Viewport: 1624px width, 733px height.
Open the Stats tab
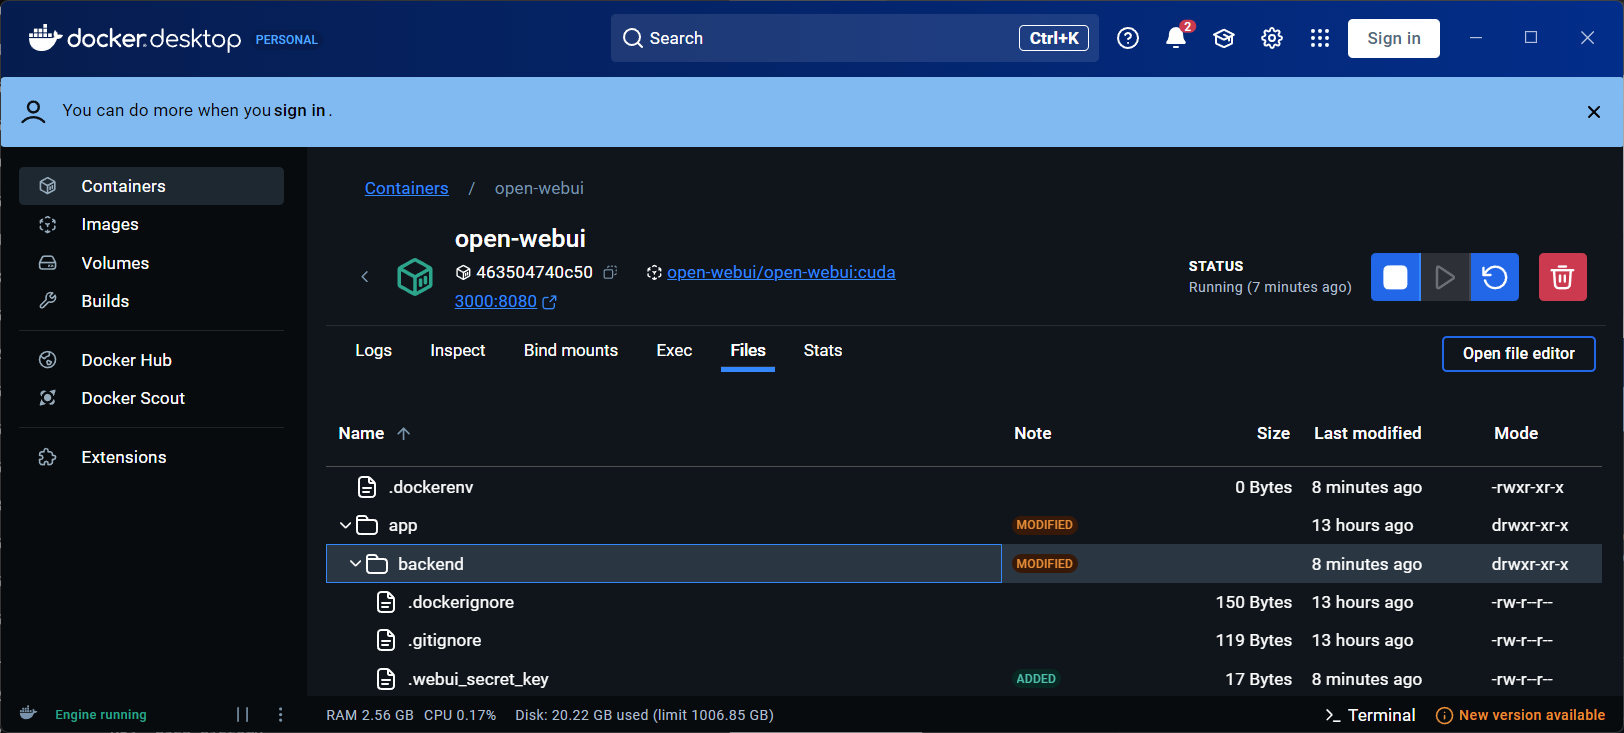[x=823, y=350]
